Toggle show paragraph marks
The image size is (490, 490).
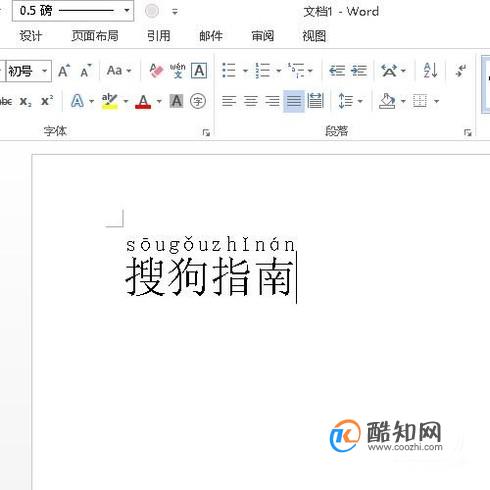tap(461, 70)
